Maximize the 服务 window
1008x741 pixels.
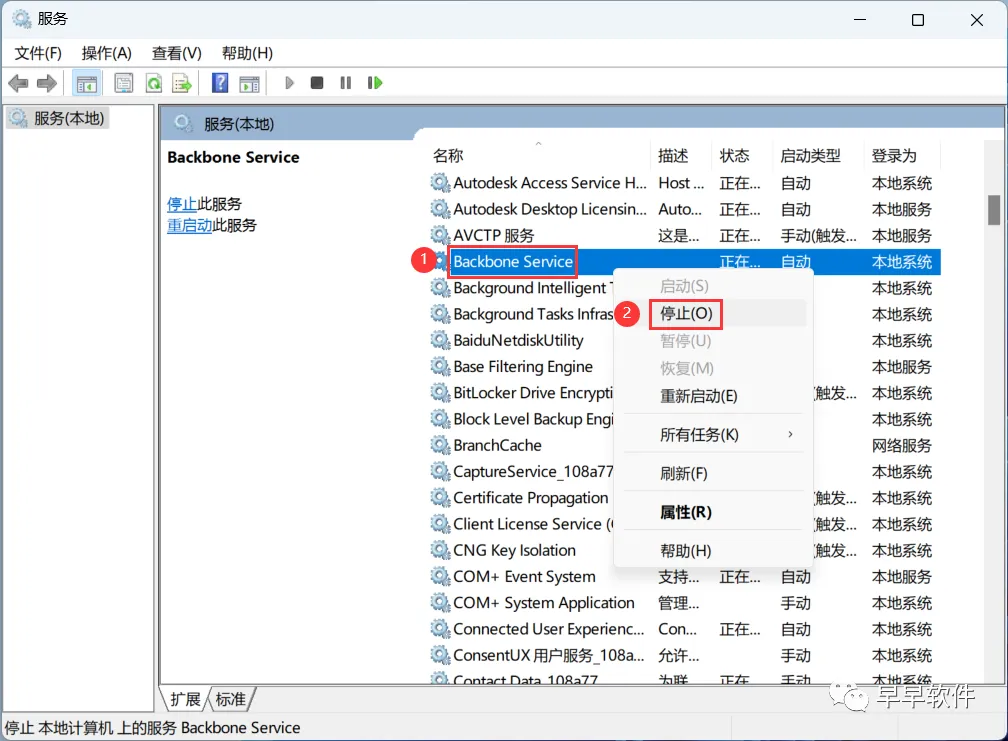(x=918, y=20)
